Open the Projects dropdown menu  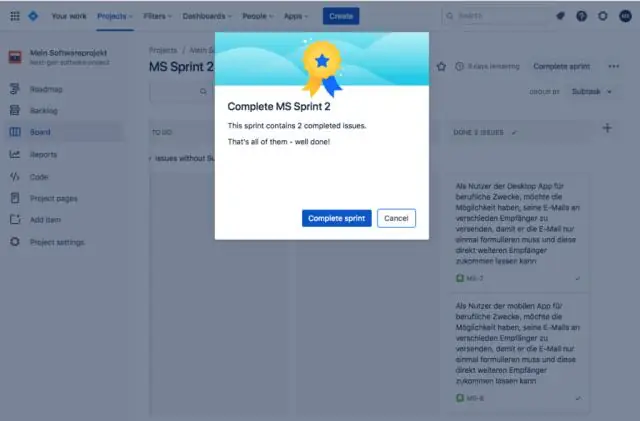[115, 16]
